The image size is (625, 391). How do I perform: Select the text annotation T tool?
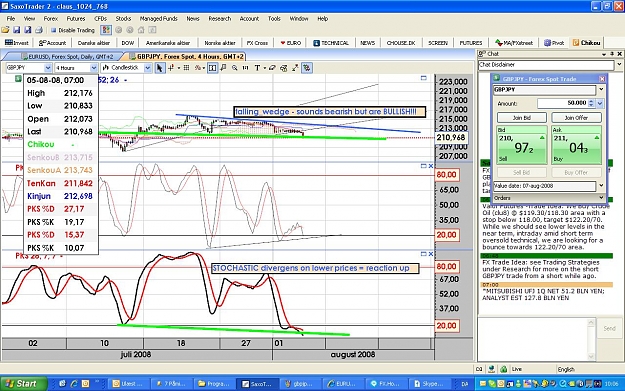click(x=257, y=68)
